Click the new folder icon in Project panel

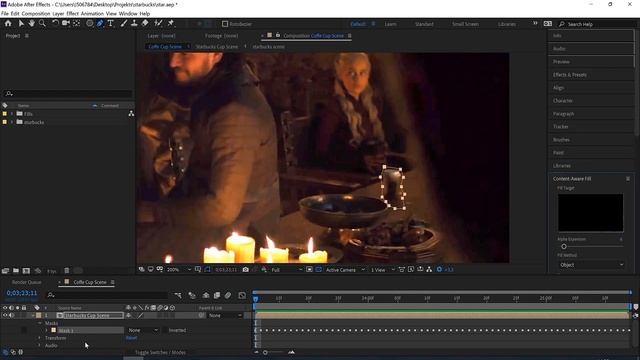pyautogui.click(x=16, y=271)
